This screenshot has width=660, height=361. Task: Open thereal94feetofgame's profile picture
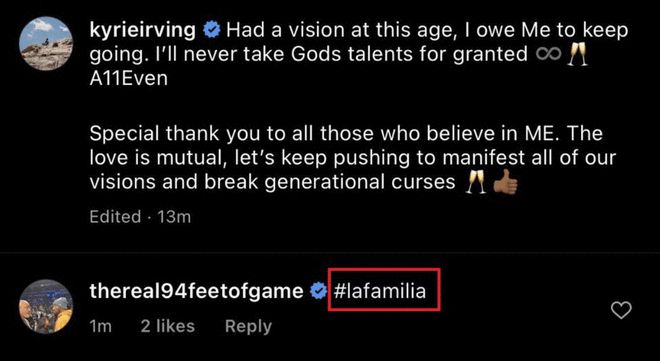[46, 306]
